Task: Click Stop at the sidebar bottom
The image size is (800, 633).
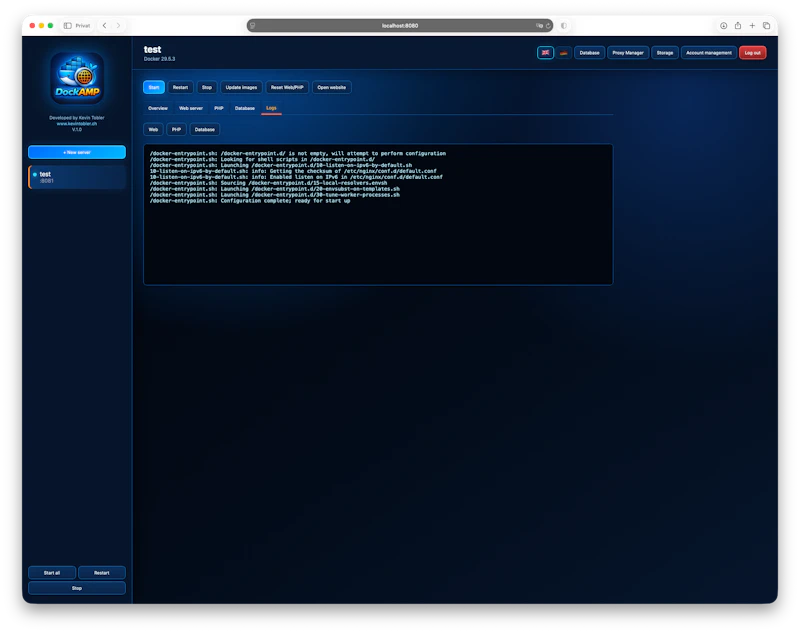Action: (x=77, y=588)
